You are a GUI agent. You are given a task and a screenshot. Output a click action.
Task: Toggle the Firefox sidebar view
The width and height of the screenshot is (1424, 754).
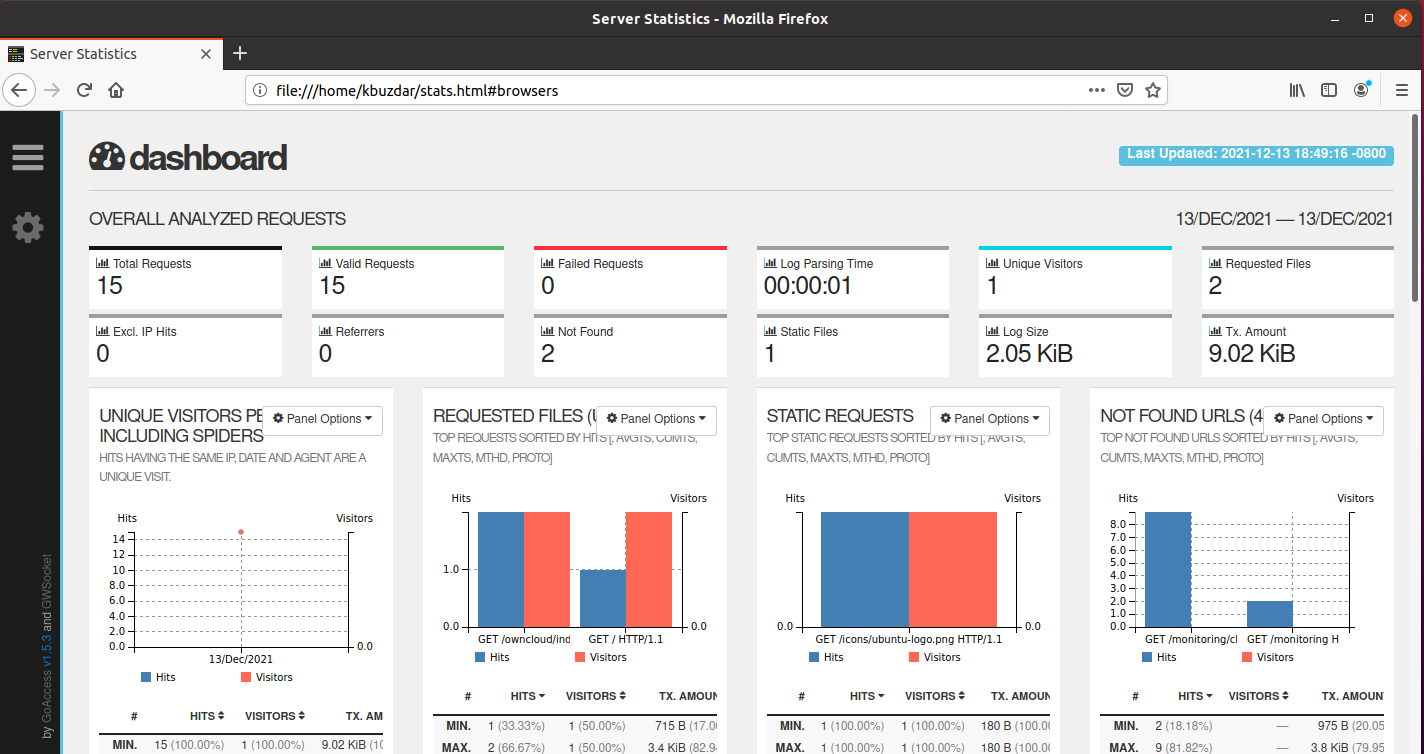[x=1329, y=90]
